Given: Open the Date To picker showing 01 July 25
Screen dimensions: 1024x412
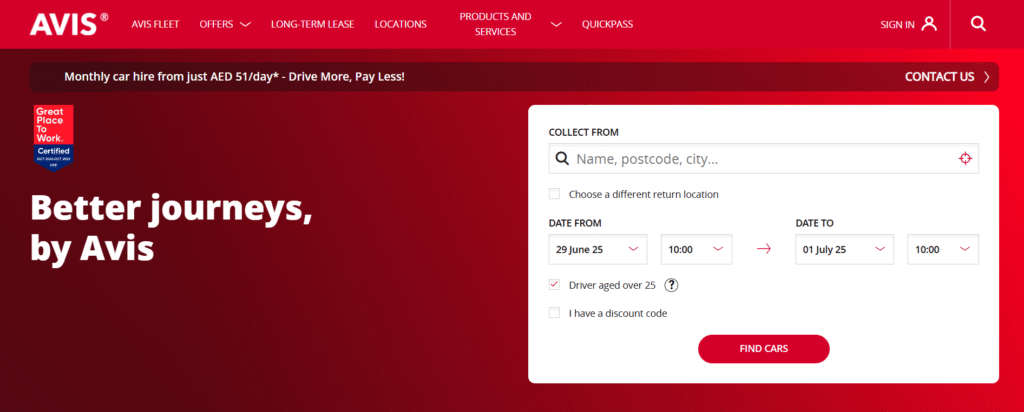Looking at the screenshot, I should [x=844, y=249].
